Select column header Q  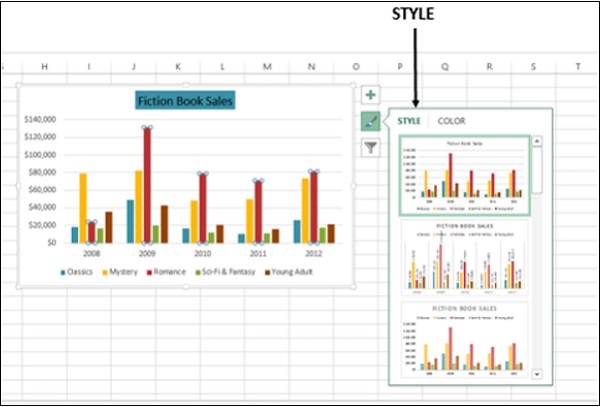pyautogui.click(x=444, y=66)
